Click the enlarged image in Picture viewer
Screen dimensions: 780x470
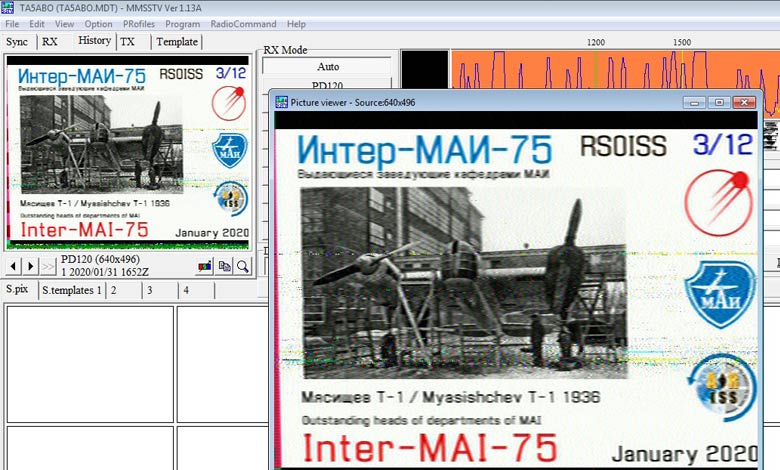516,290
